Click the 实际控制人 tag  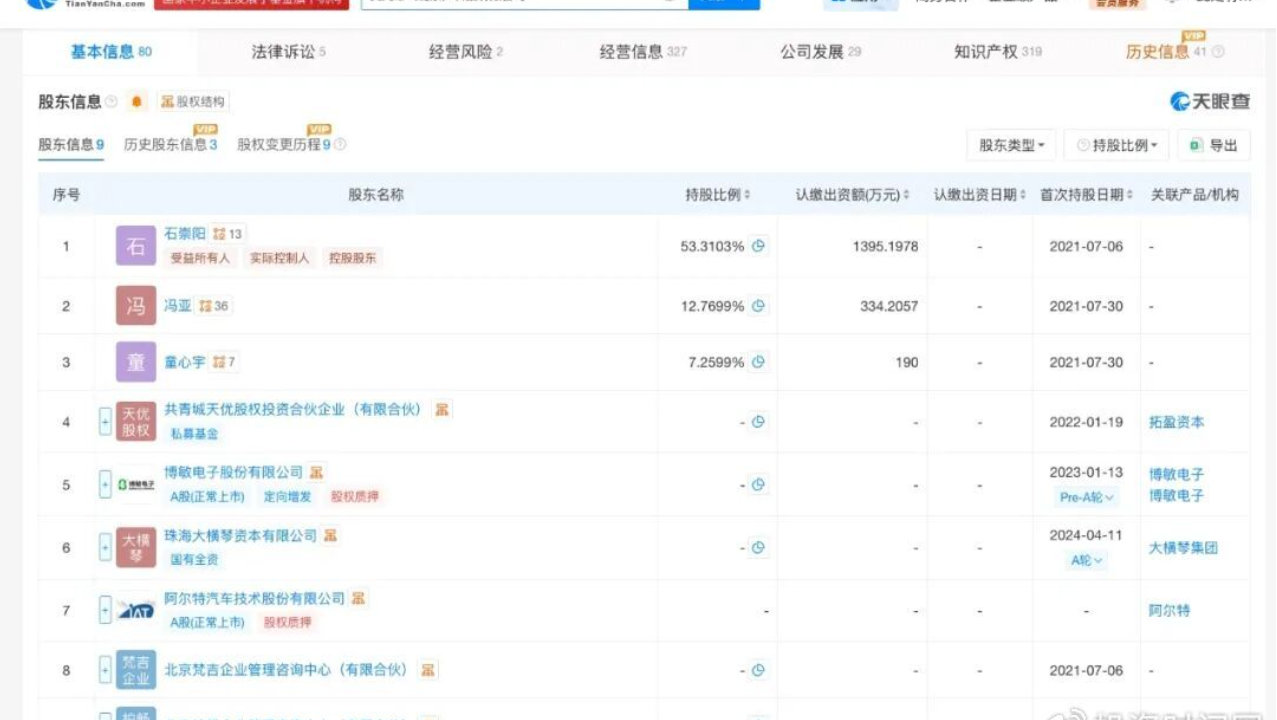279,258
